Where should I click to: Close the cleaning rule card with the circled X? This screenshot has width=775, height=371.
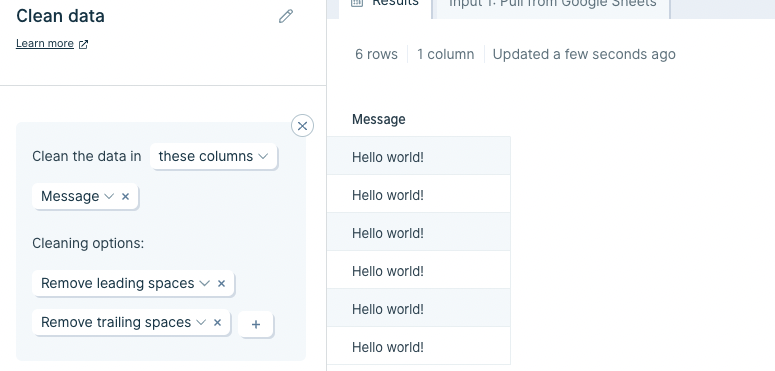pyautogui.click(x=302, y=126)
